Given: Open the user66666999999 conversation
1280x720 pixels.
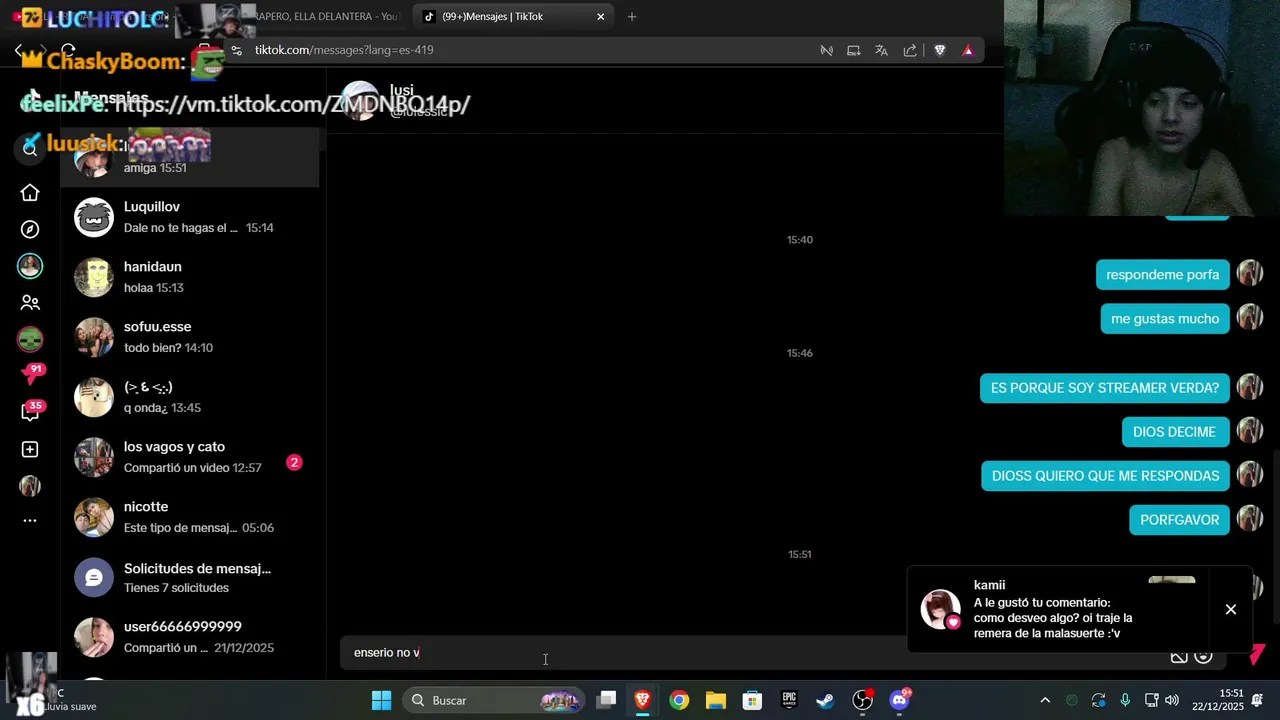Looking at the screenshot, I should pos(190,637).
